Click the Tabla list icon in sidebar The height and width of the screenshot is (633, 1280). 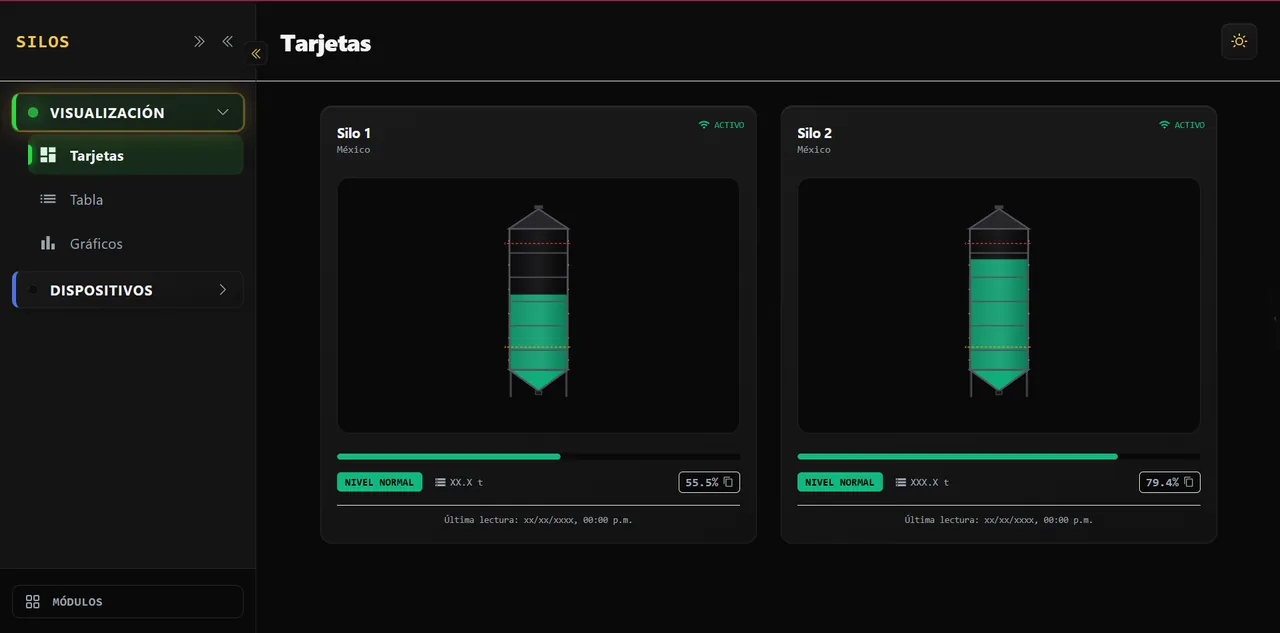pyautogui.click(x=48, y=199)
